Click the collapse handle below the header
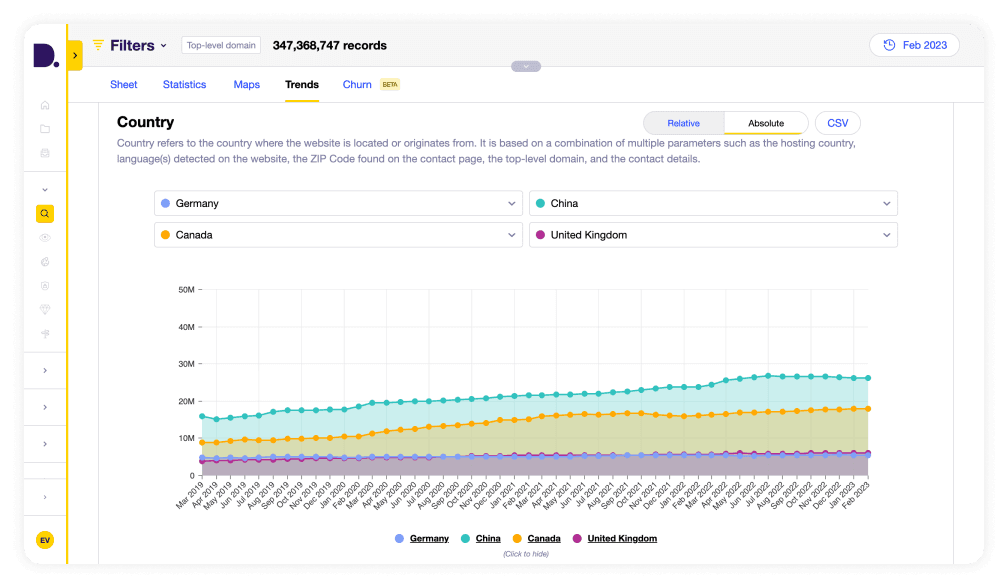This screenshot has width=1008, height=588. click(x=526, y=66)
